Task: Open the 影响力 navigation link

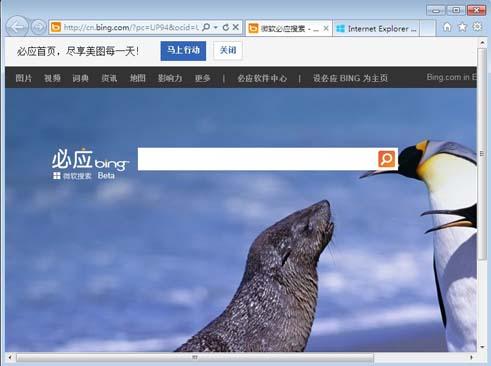Action: [x=170, y=78]
